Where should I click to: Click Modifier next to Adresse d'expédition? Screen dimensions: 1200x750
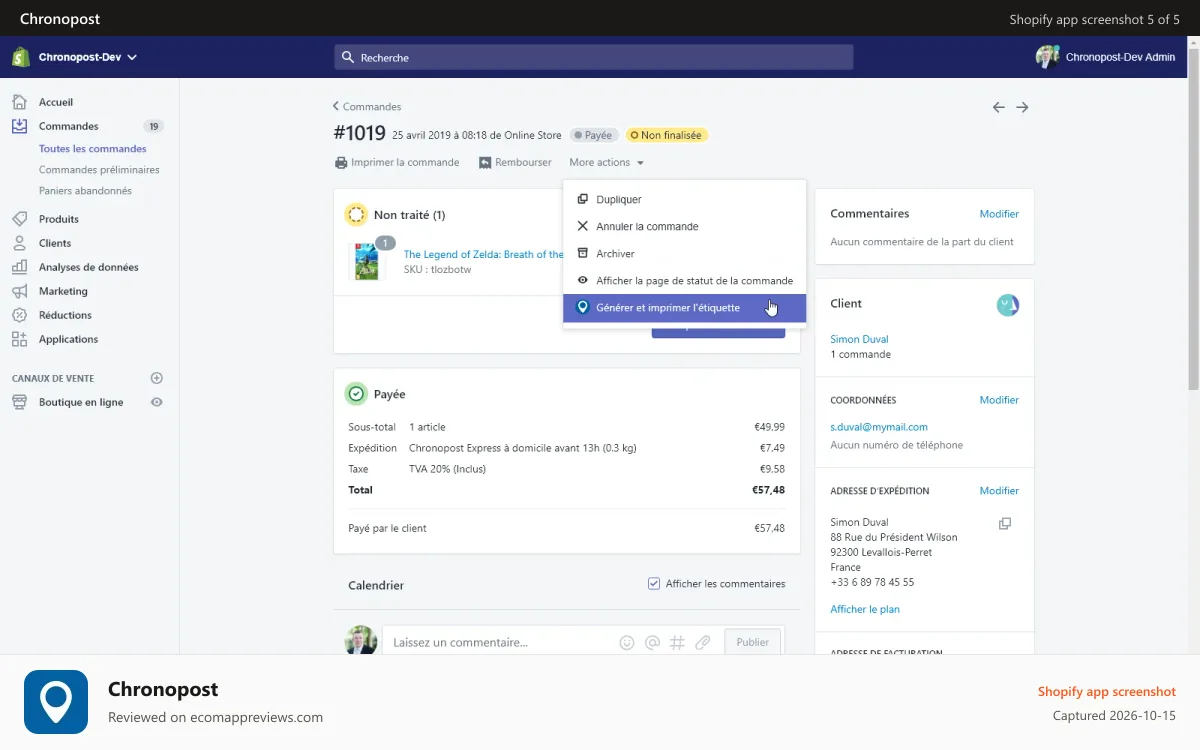[999, 491]
